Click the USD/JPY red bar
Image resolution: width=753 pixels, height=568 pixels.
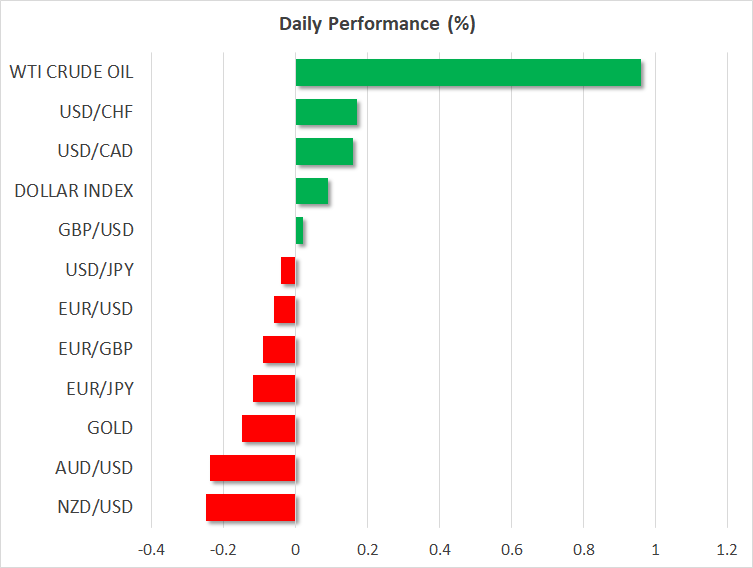pyautogui.click(x=288, y=270)
